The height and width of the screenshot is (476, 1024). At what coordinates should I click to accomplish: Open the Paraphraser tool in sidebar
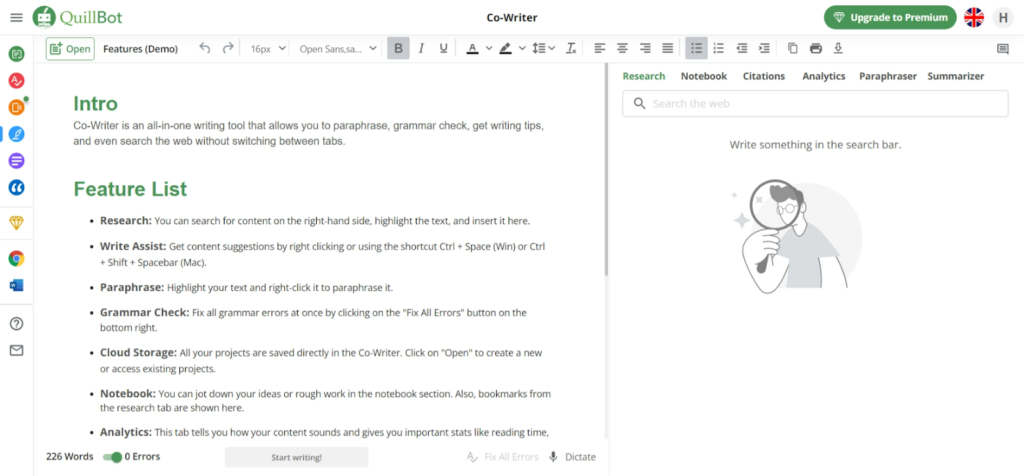(x=16, y=54)
